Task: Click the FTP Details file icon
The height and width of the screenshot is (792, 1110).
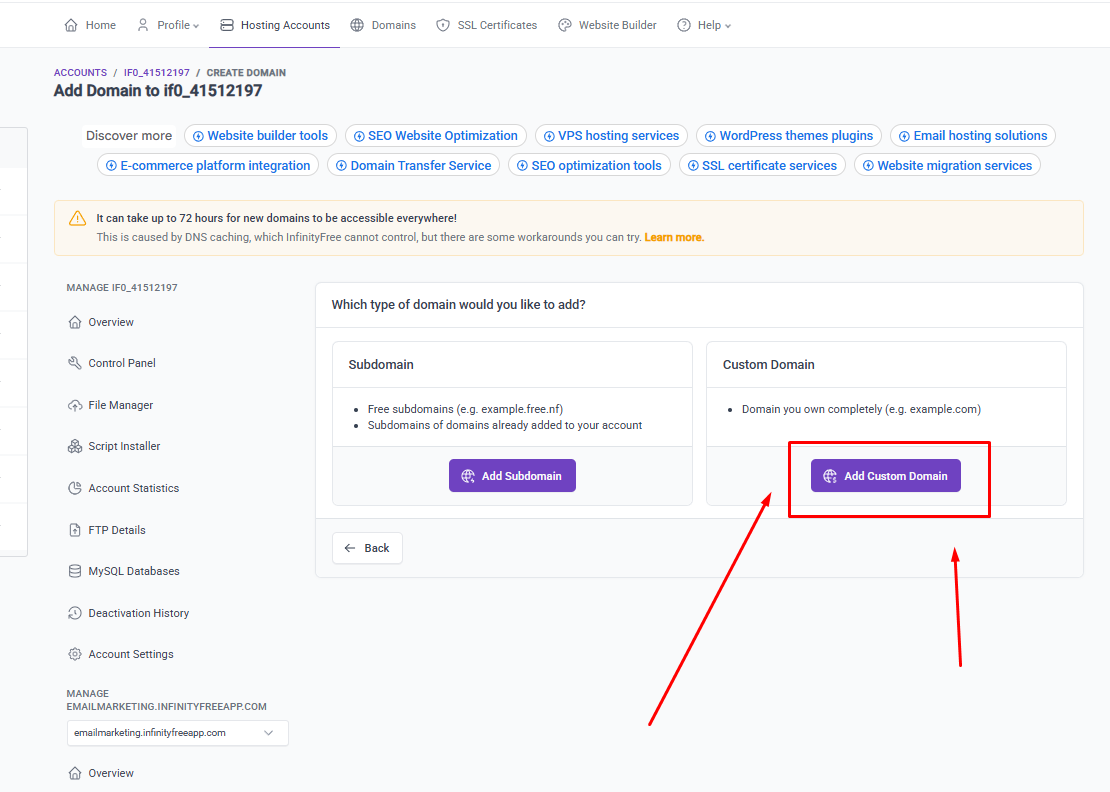Action: pos(75,530)
